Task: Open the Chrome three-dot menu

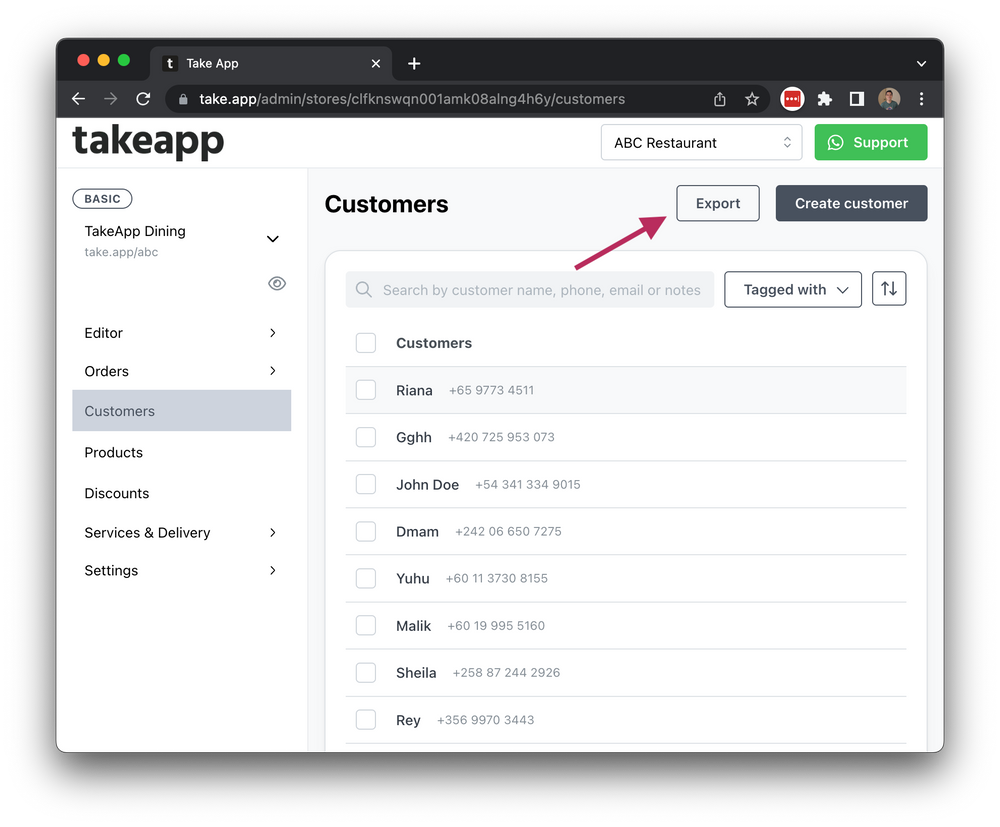Action: point(921,99)
